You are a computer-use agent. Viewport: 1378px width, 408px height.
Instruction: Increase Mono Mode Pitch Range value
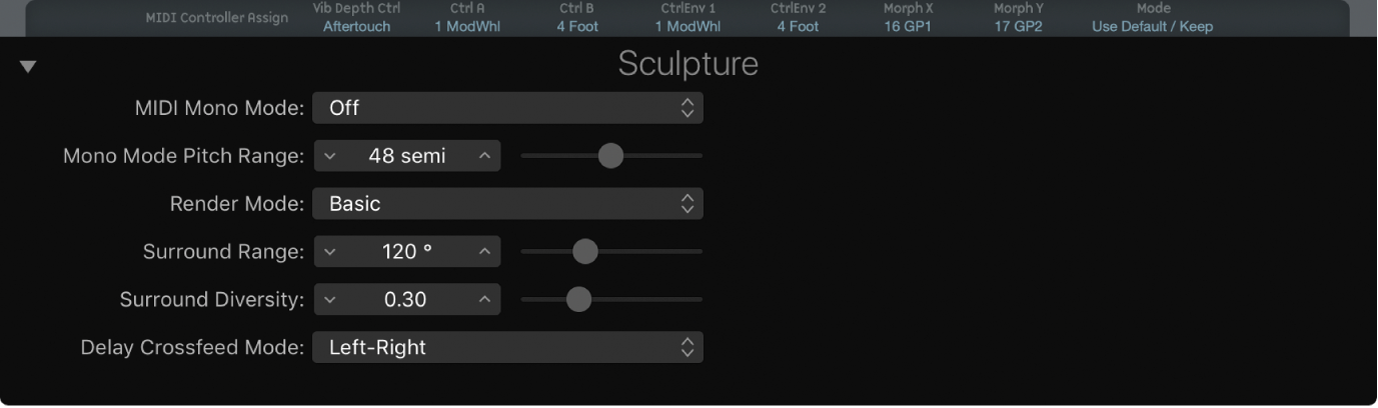[484, 156]
